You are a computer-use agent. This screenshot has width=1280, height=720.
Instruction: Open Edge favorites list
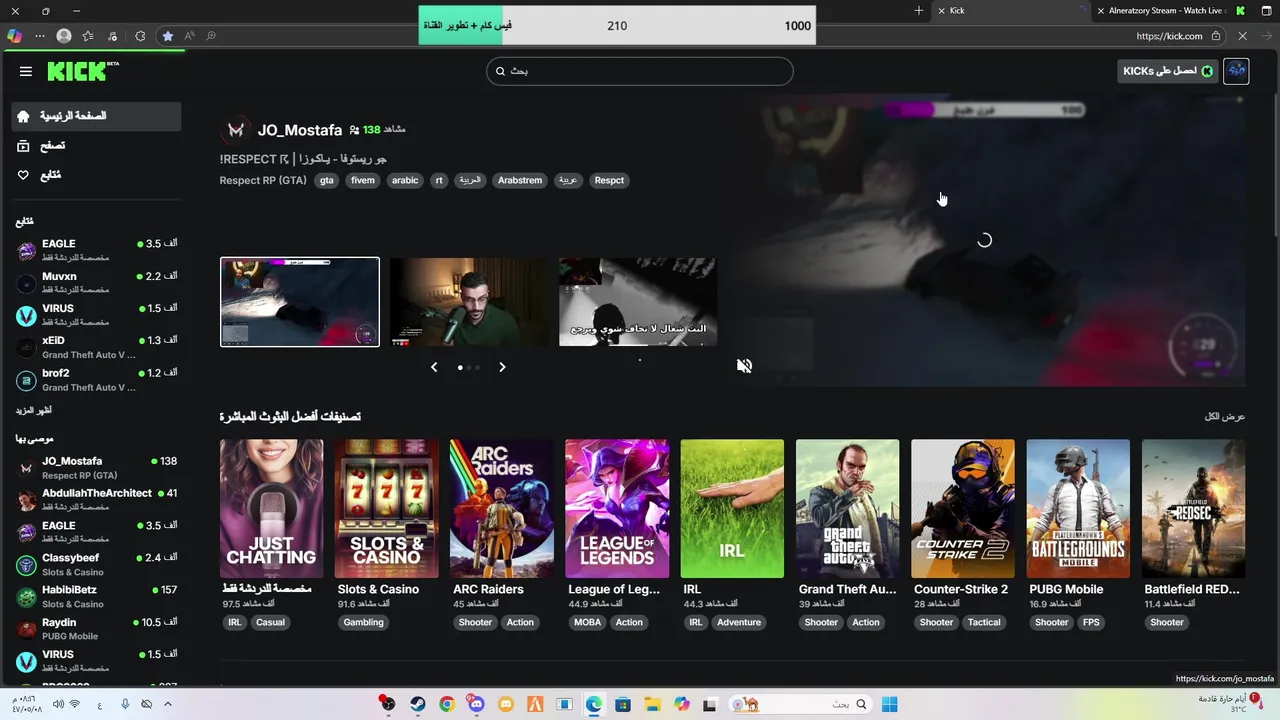click(x=88, y=36)
